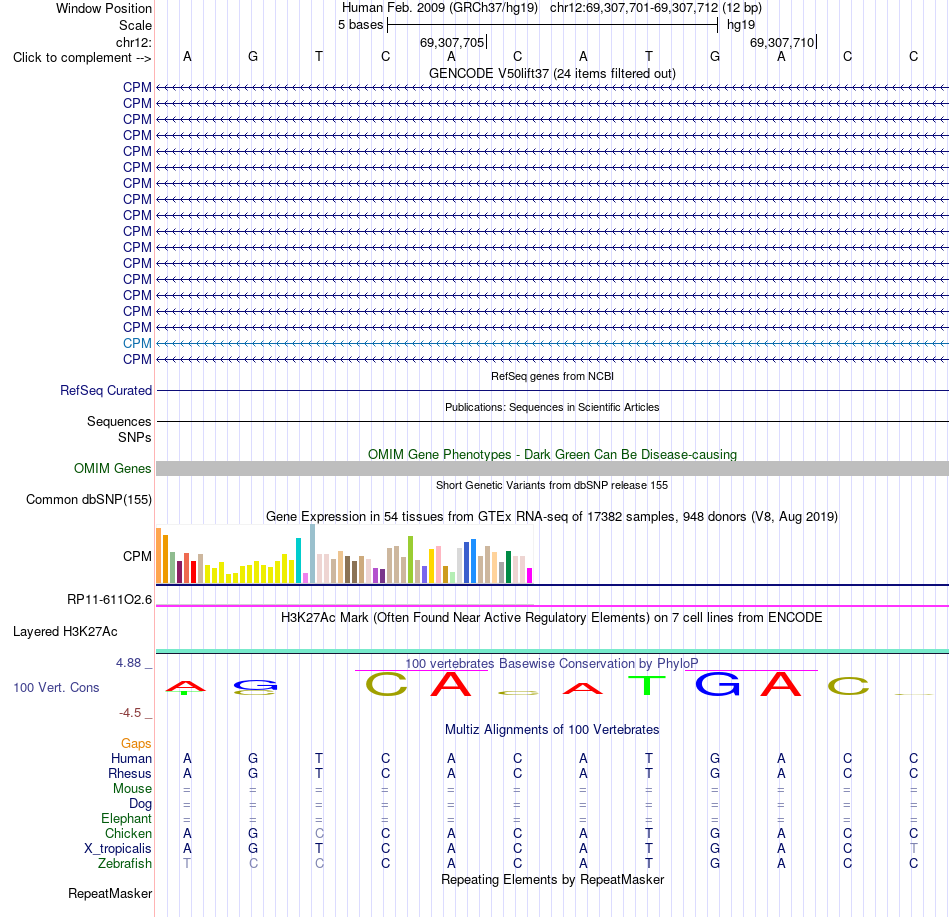Click the Sequences track label

[x=119, y=422]
